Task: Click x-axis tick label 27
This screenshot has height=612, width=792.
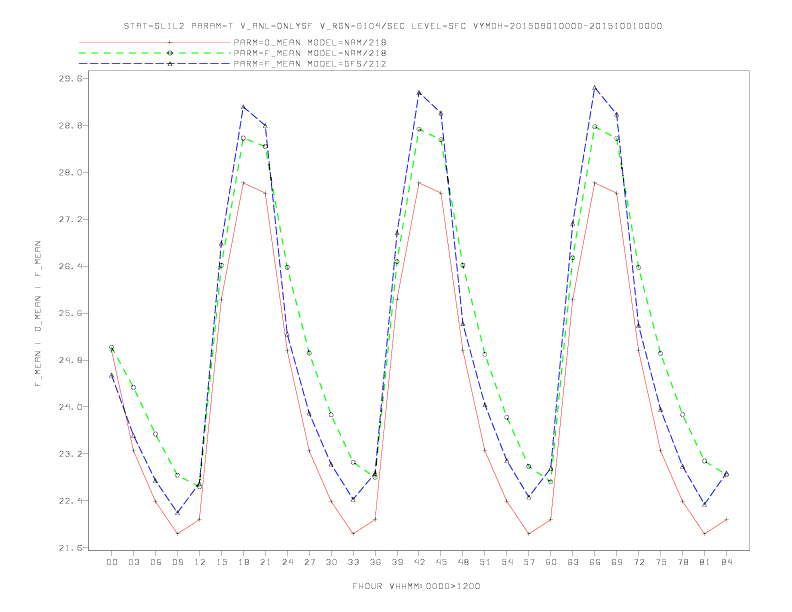Action: (x=309, y=562)
